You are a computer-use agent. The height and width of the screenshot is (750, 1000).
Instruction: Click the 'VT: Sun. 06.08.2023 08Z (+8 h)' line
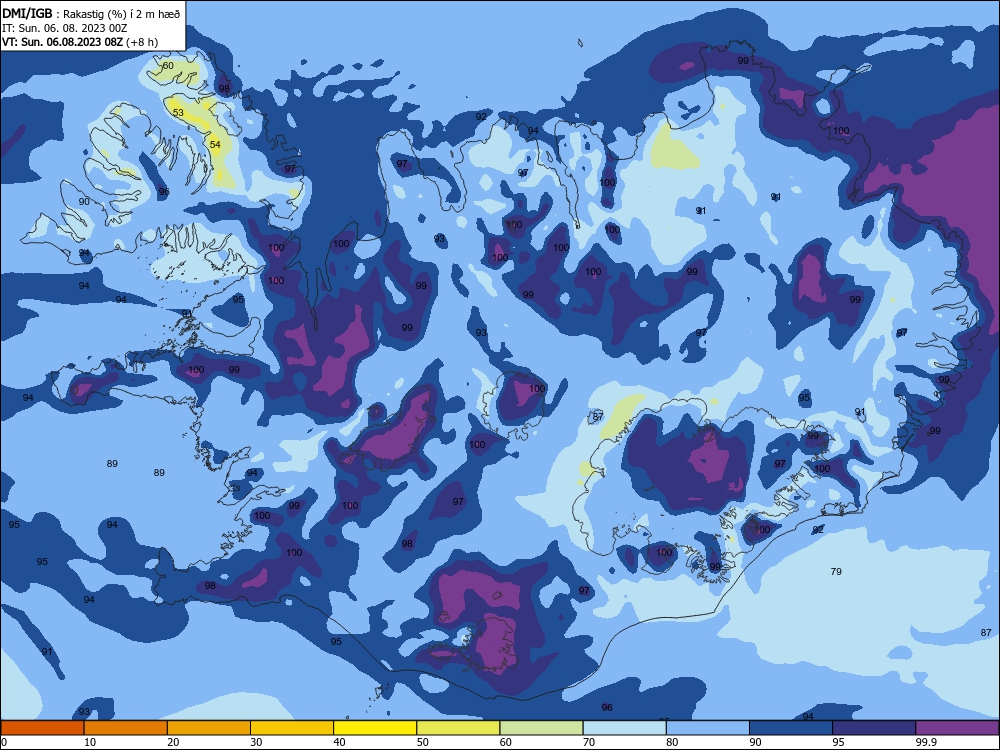coord(80,42)
